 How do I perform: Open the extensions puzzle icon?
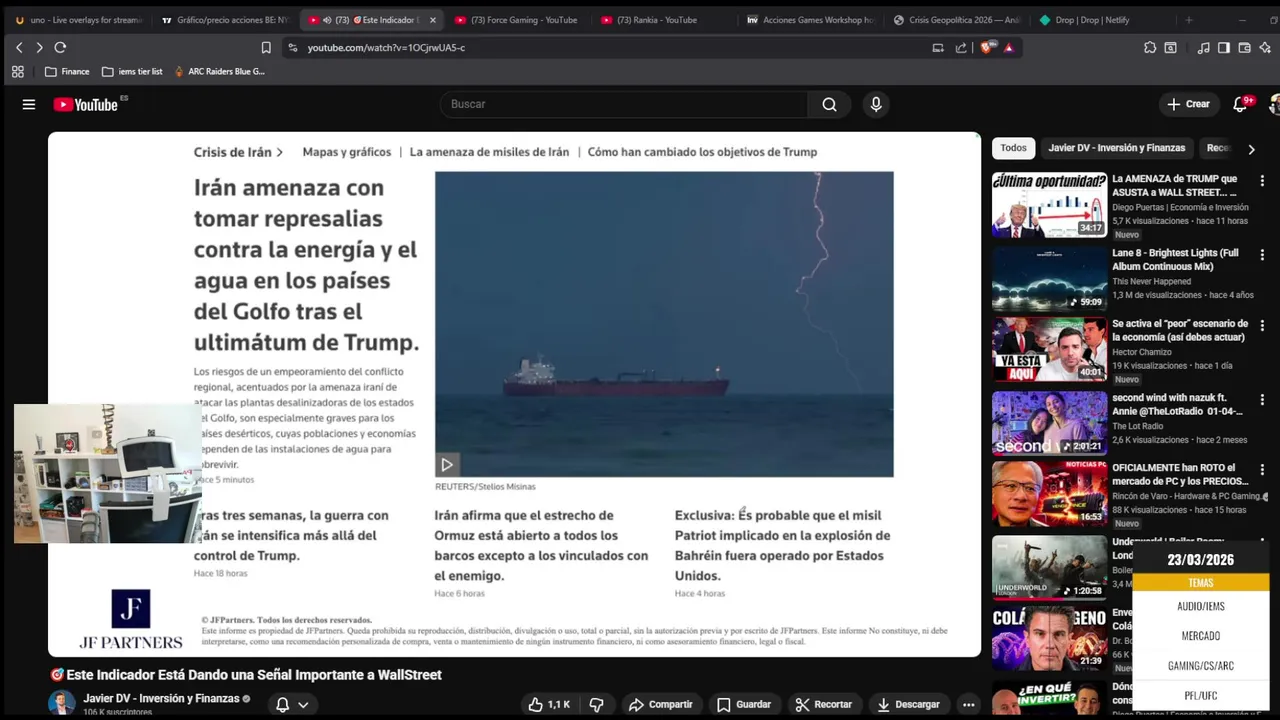tap(1150, 47)
